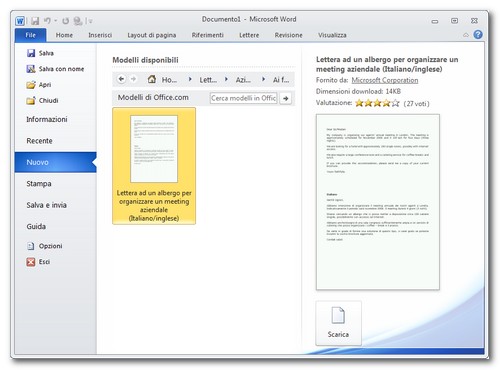Click the Redo icon in quick access toolbar
The width and height of the screenshot is (500, 370).
click(x=65, y=21)
